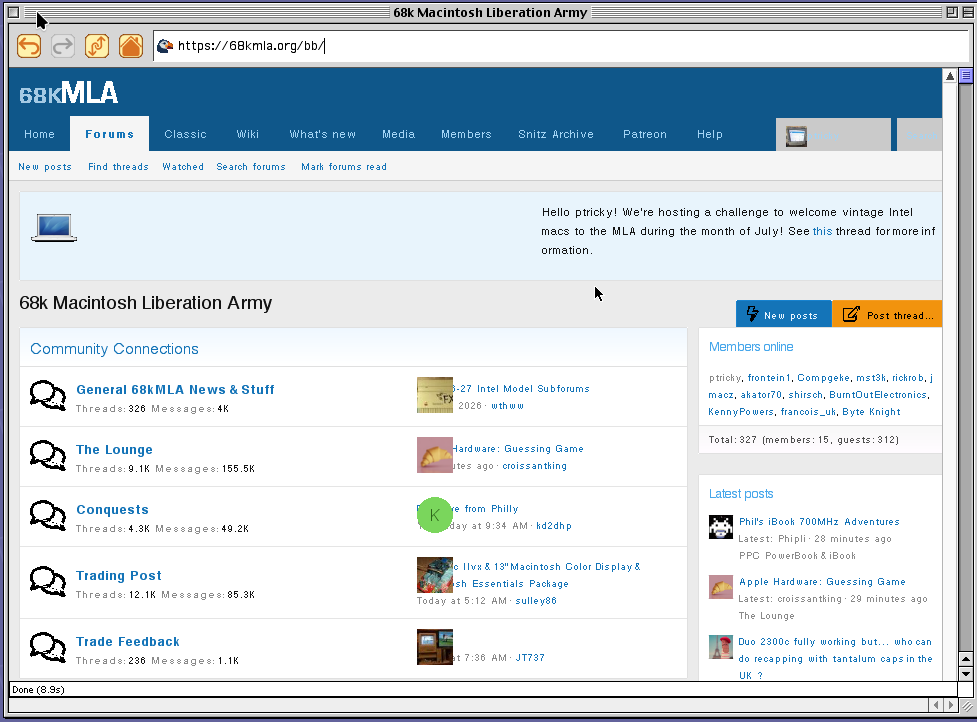Open the browser home page icon
Image resolution: width=977 pixels, height=722 pixels.
131,46
